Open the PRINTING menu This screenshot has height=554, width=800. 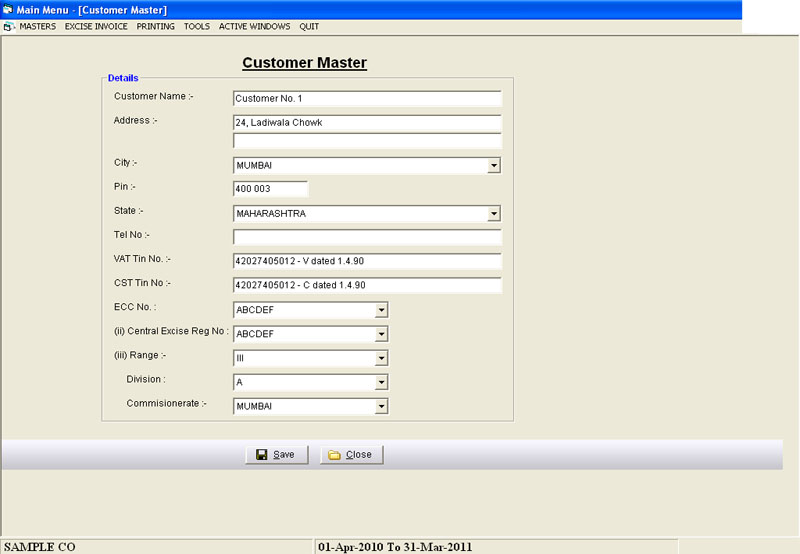tap(156, 27)
